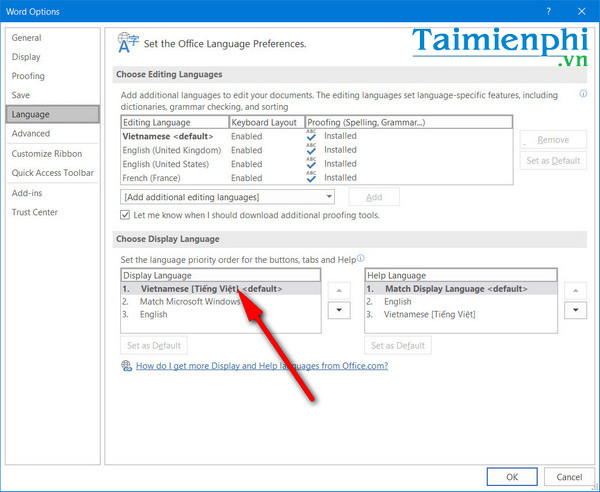Move display language up with arrow button
Screen dimensions: 600x492
click(x=339, y=291)
